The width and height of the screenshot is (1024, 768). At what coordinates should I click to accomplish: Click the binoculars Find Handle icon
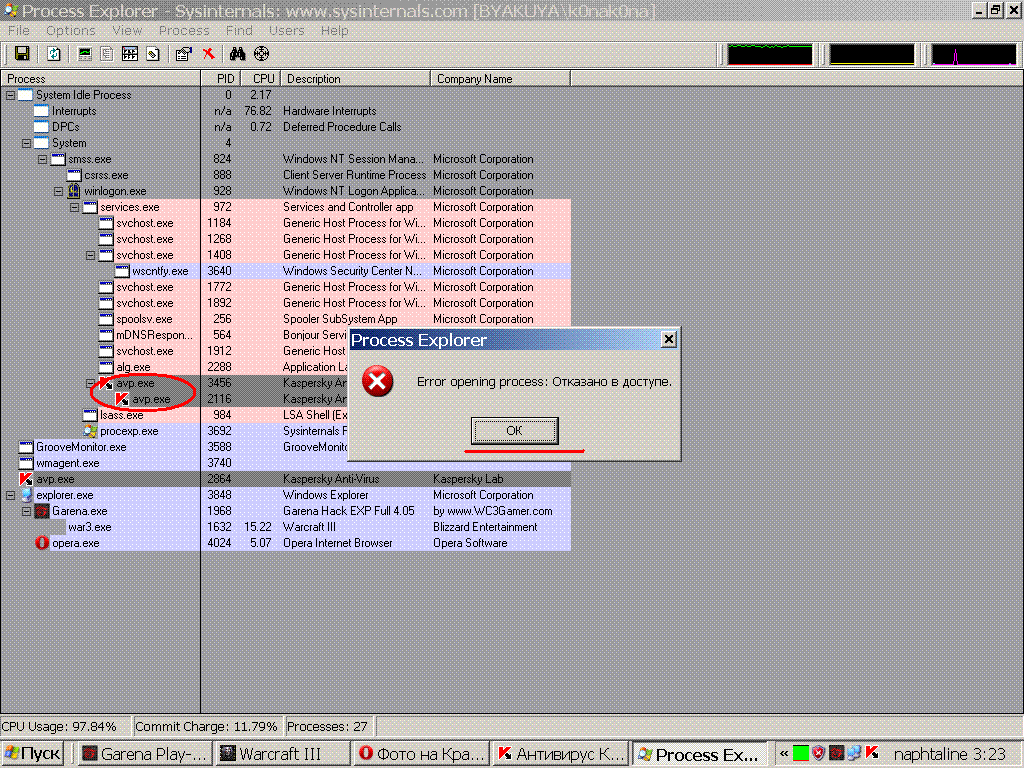point(237,54)
